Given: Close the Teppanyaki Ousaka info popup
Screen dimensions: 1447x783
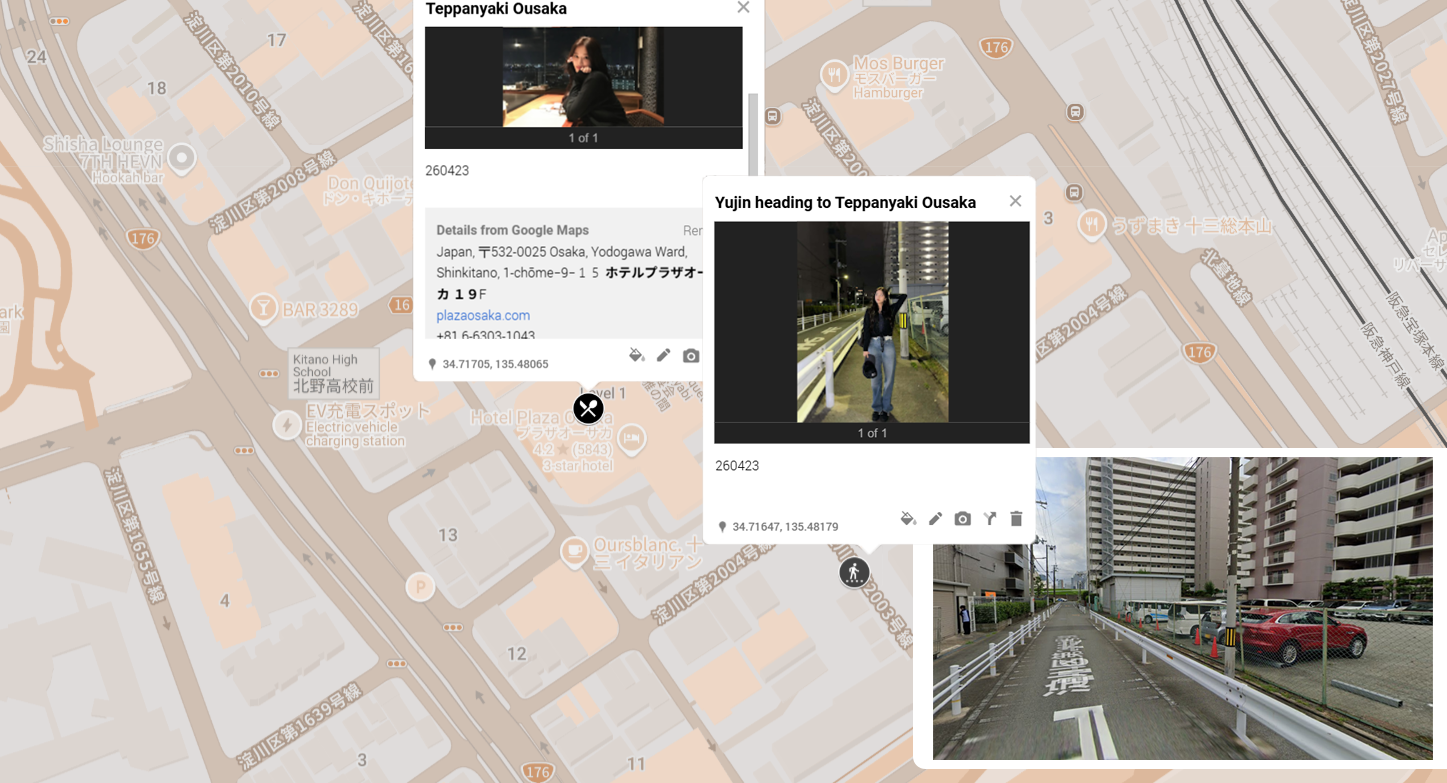Looking at the screenshot, I should coord(743,8).
